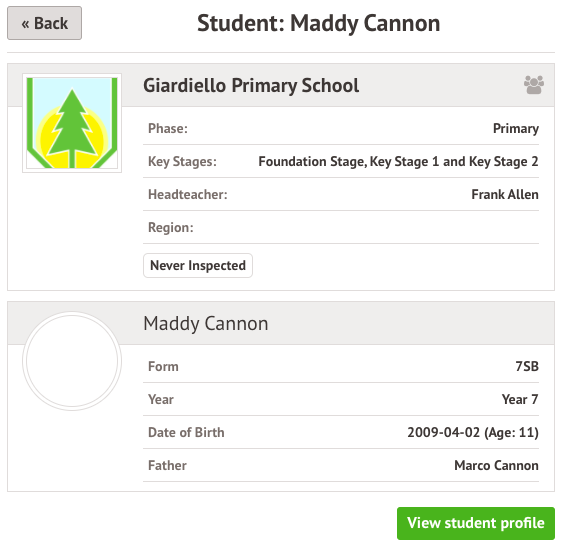Click the Phase value Primary

[516, 128]
